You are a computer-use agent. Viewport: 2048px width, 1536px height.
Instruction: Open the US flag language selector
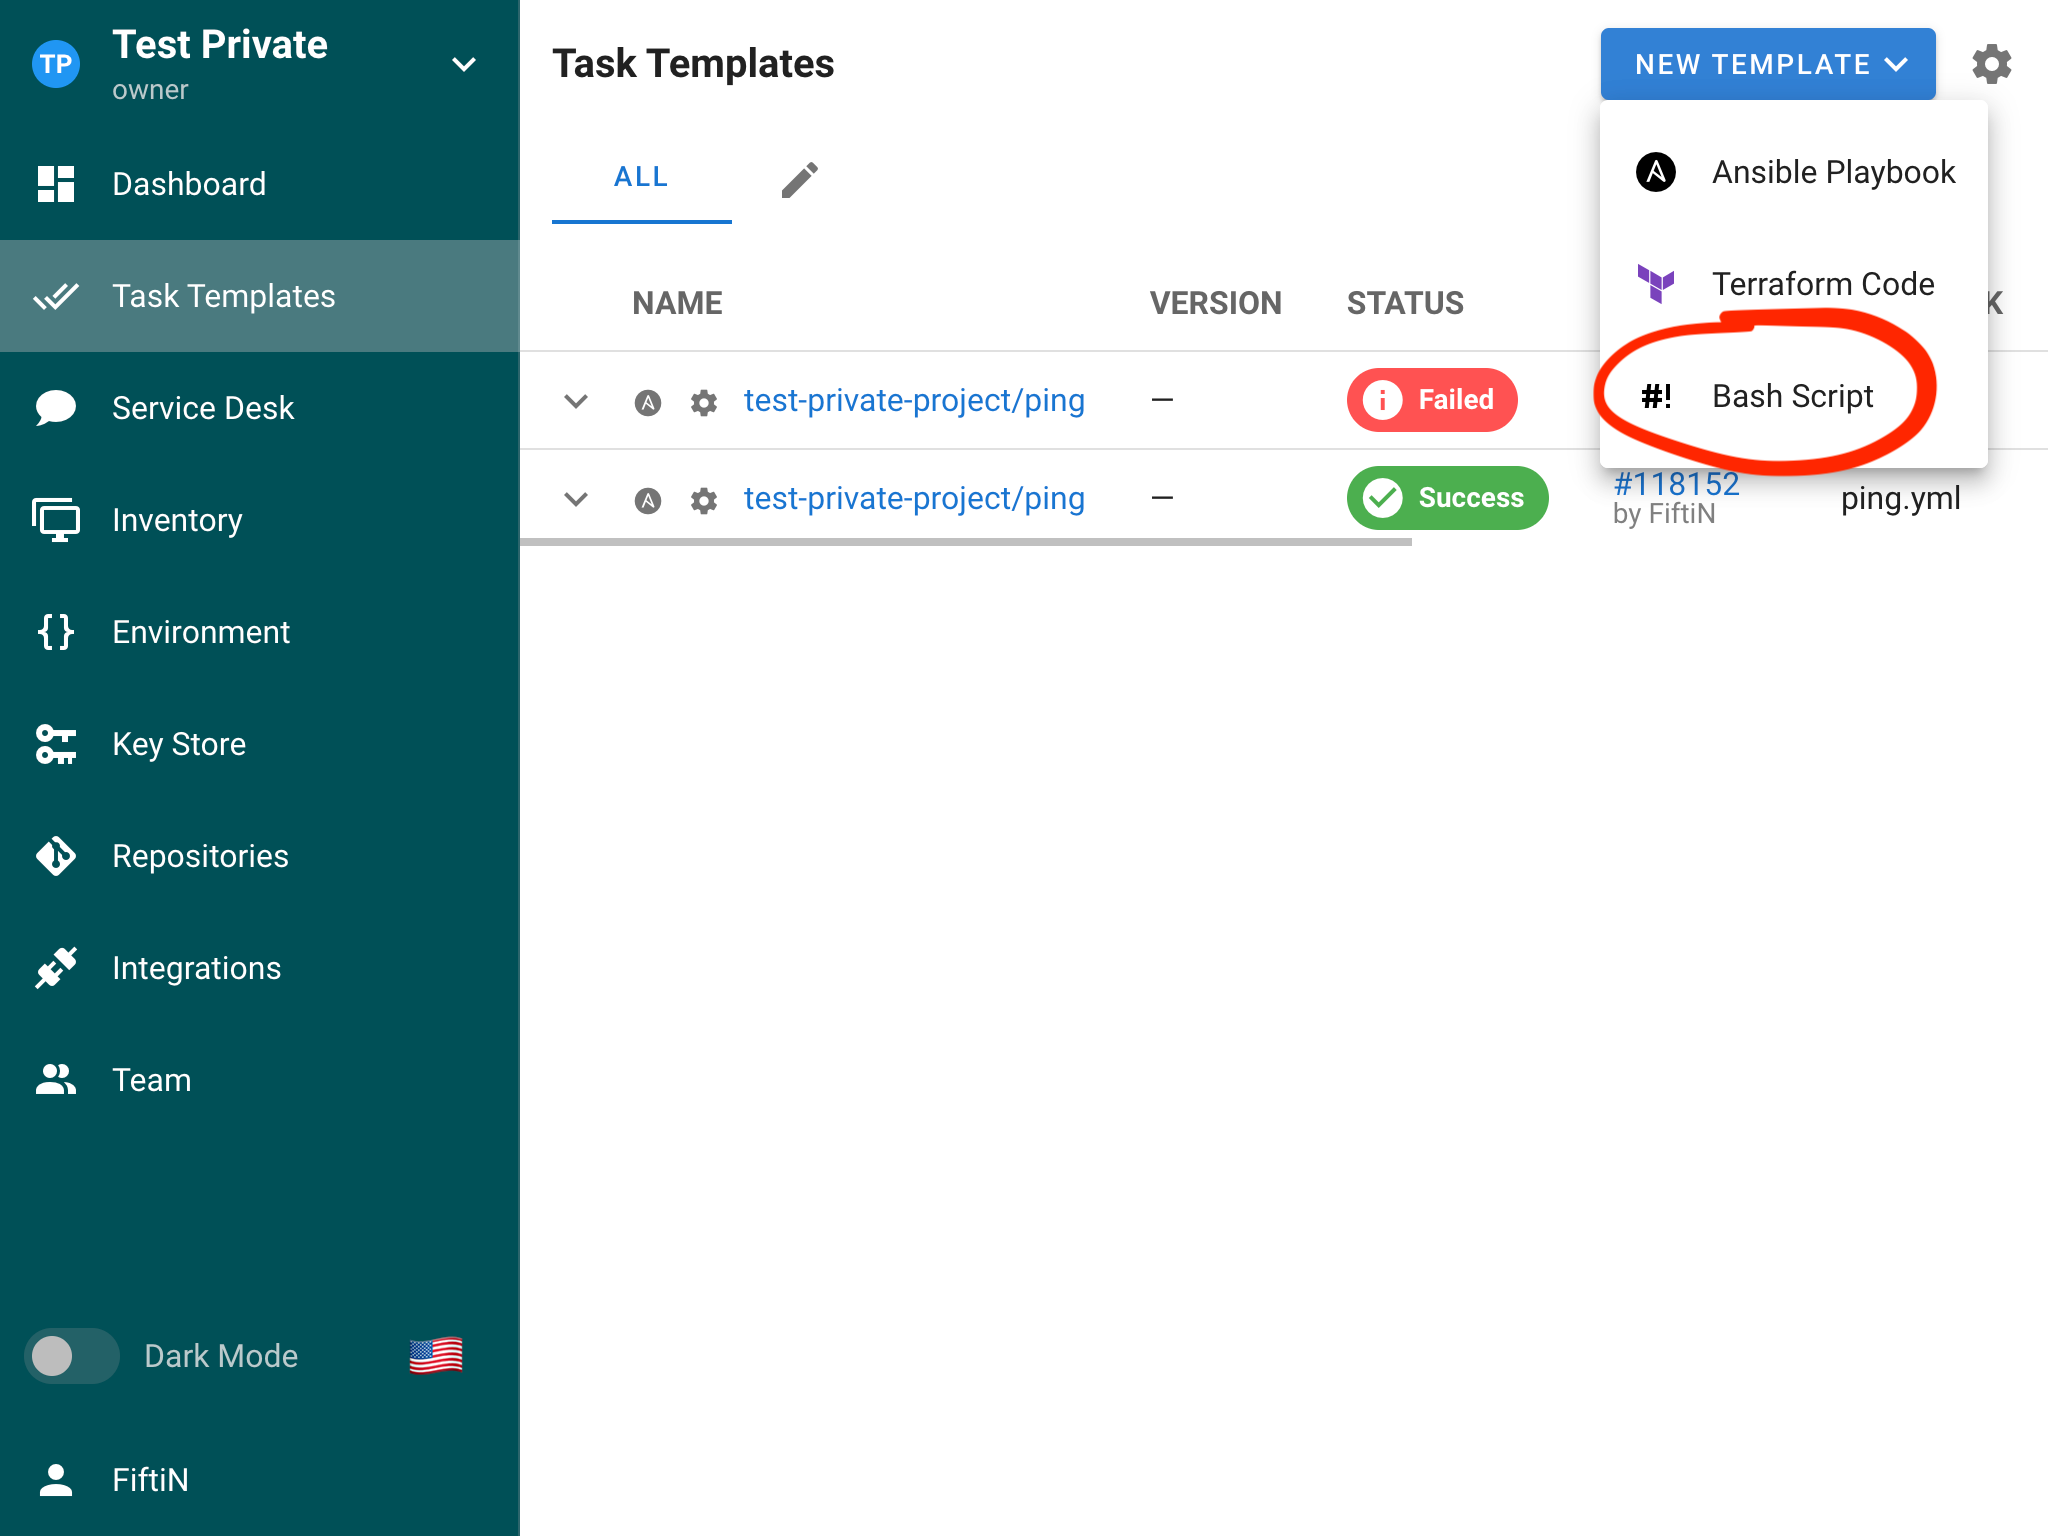[435, 1355]
